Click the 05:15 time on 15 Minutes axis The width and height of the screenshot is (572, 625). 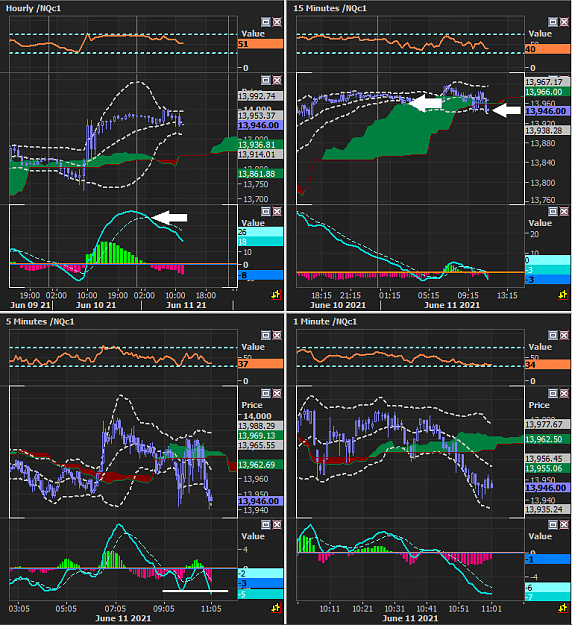tap(428, 295)
